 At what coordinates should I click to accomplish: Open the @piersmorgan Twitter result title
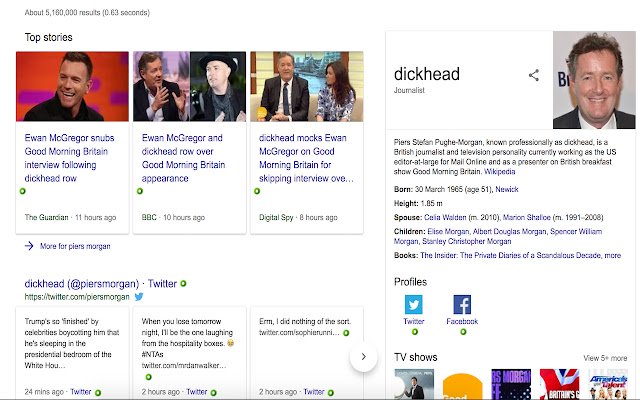pyautogui.click(x=100, y=284)
